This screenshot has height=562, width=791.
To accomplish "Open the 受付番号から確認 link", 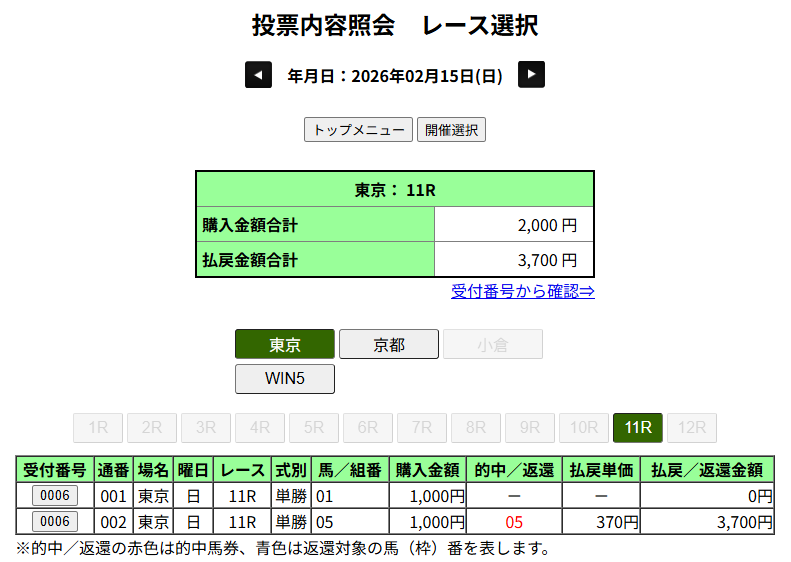I will click(x=522, y=291).
